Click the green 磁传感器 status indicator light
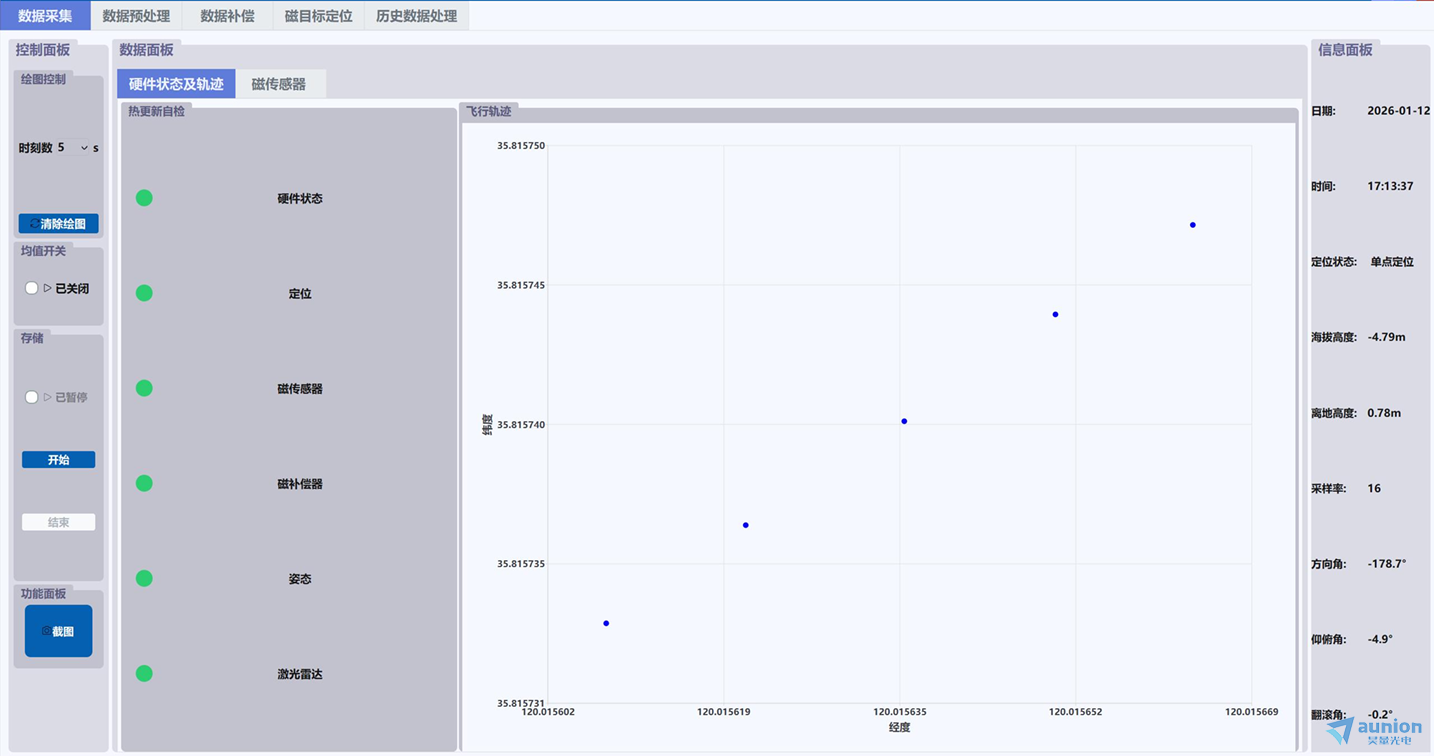Viewport: 1434px width, 756px height. [144, 388]
